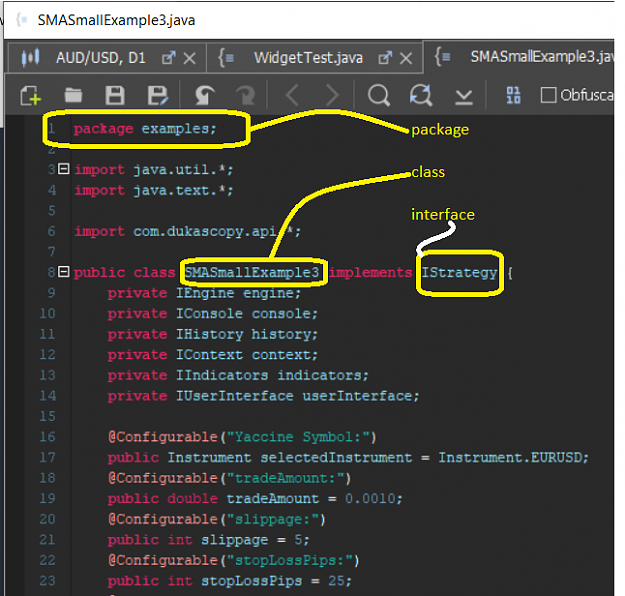Click the "stopLossPips:" string on line 22
625x596 pixels.
pyautogui.click(x=290, y=561)
